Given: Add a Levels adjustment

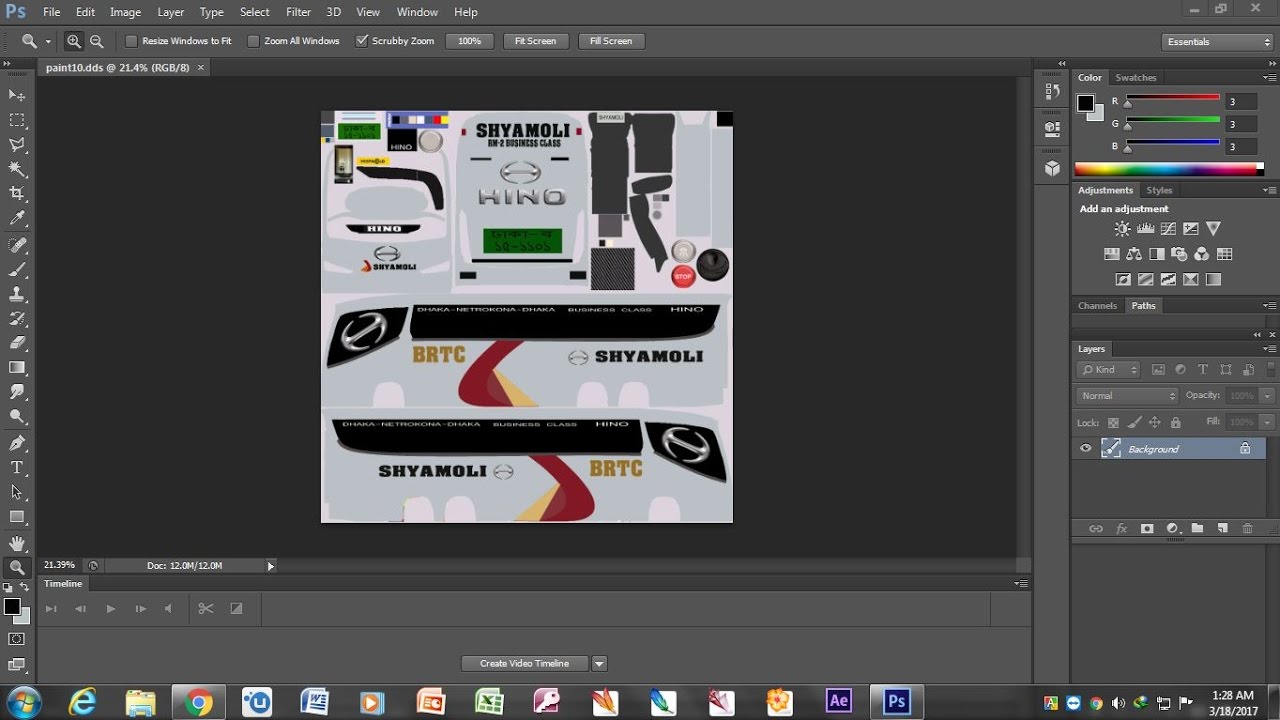Looking at the screenshot, I should (x=1146, y=229).
